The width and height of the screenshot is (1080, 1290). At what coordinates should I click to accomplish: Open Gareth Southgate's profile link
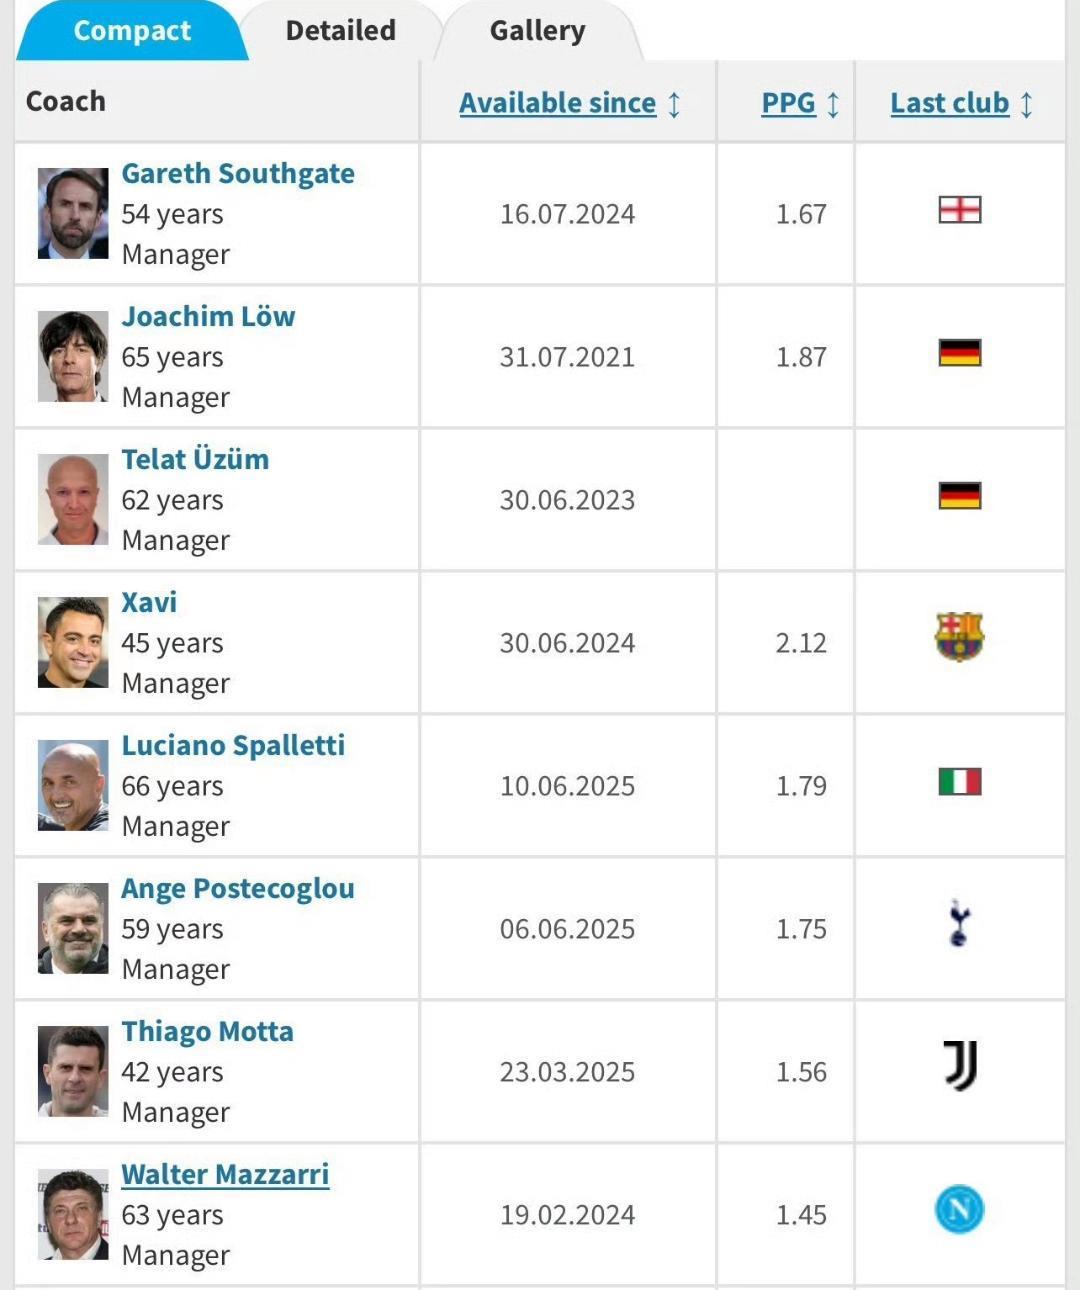pos(238,173)
